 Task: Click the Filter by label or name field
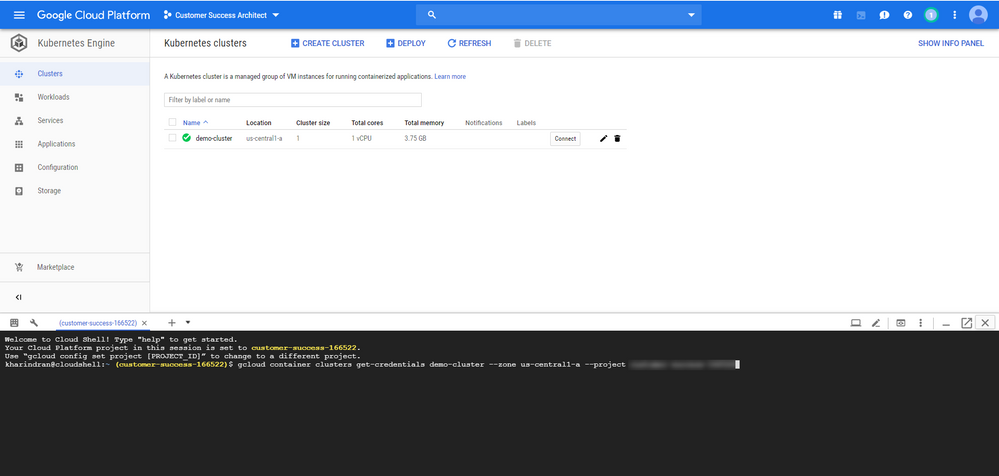point(292,100)
